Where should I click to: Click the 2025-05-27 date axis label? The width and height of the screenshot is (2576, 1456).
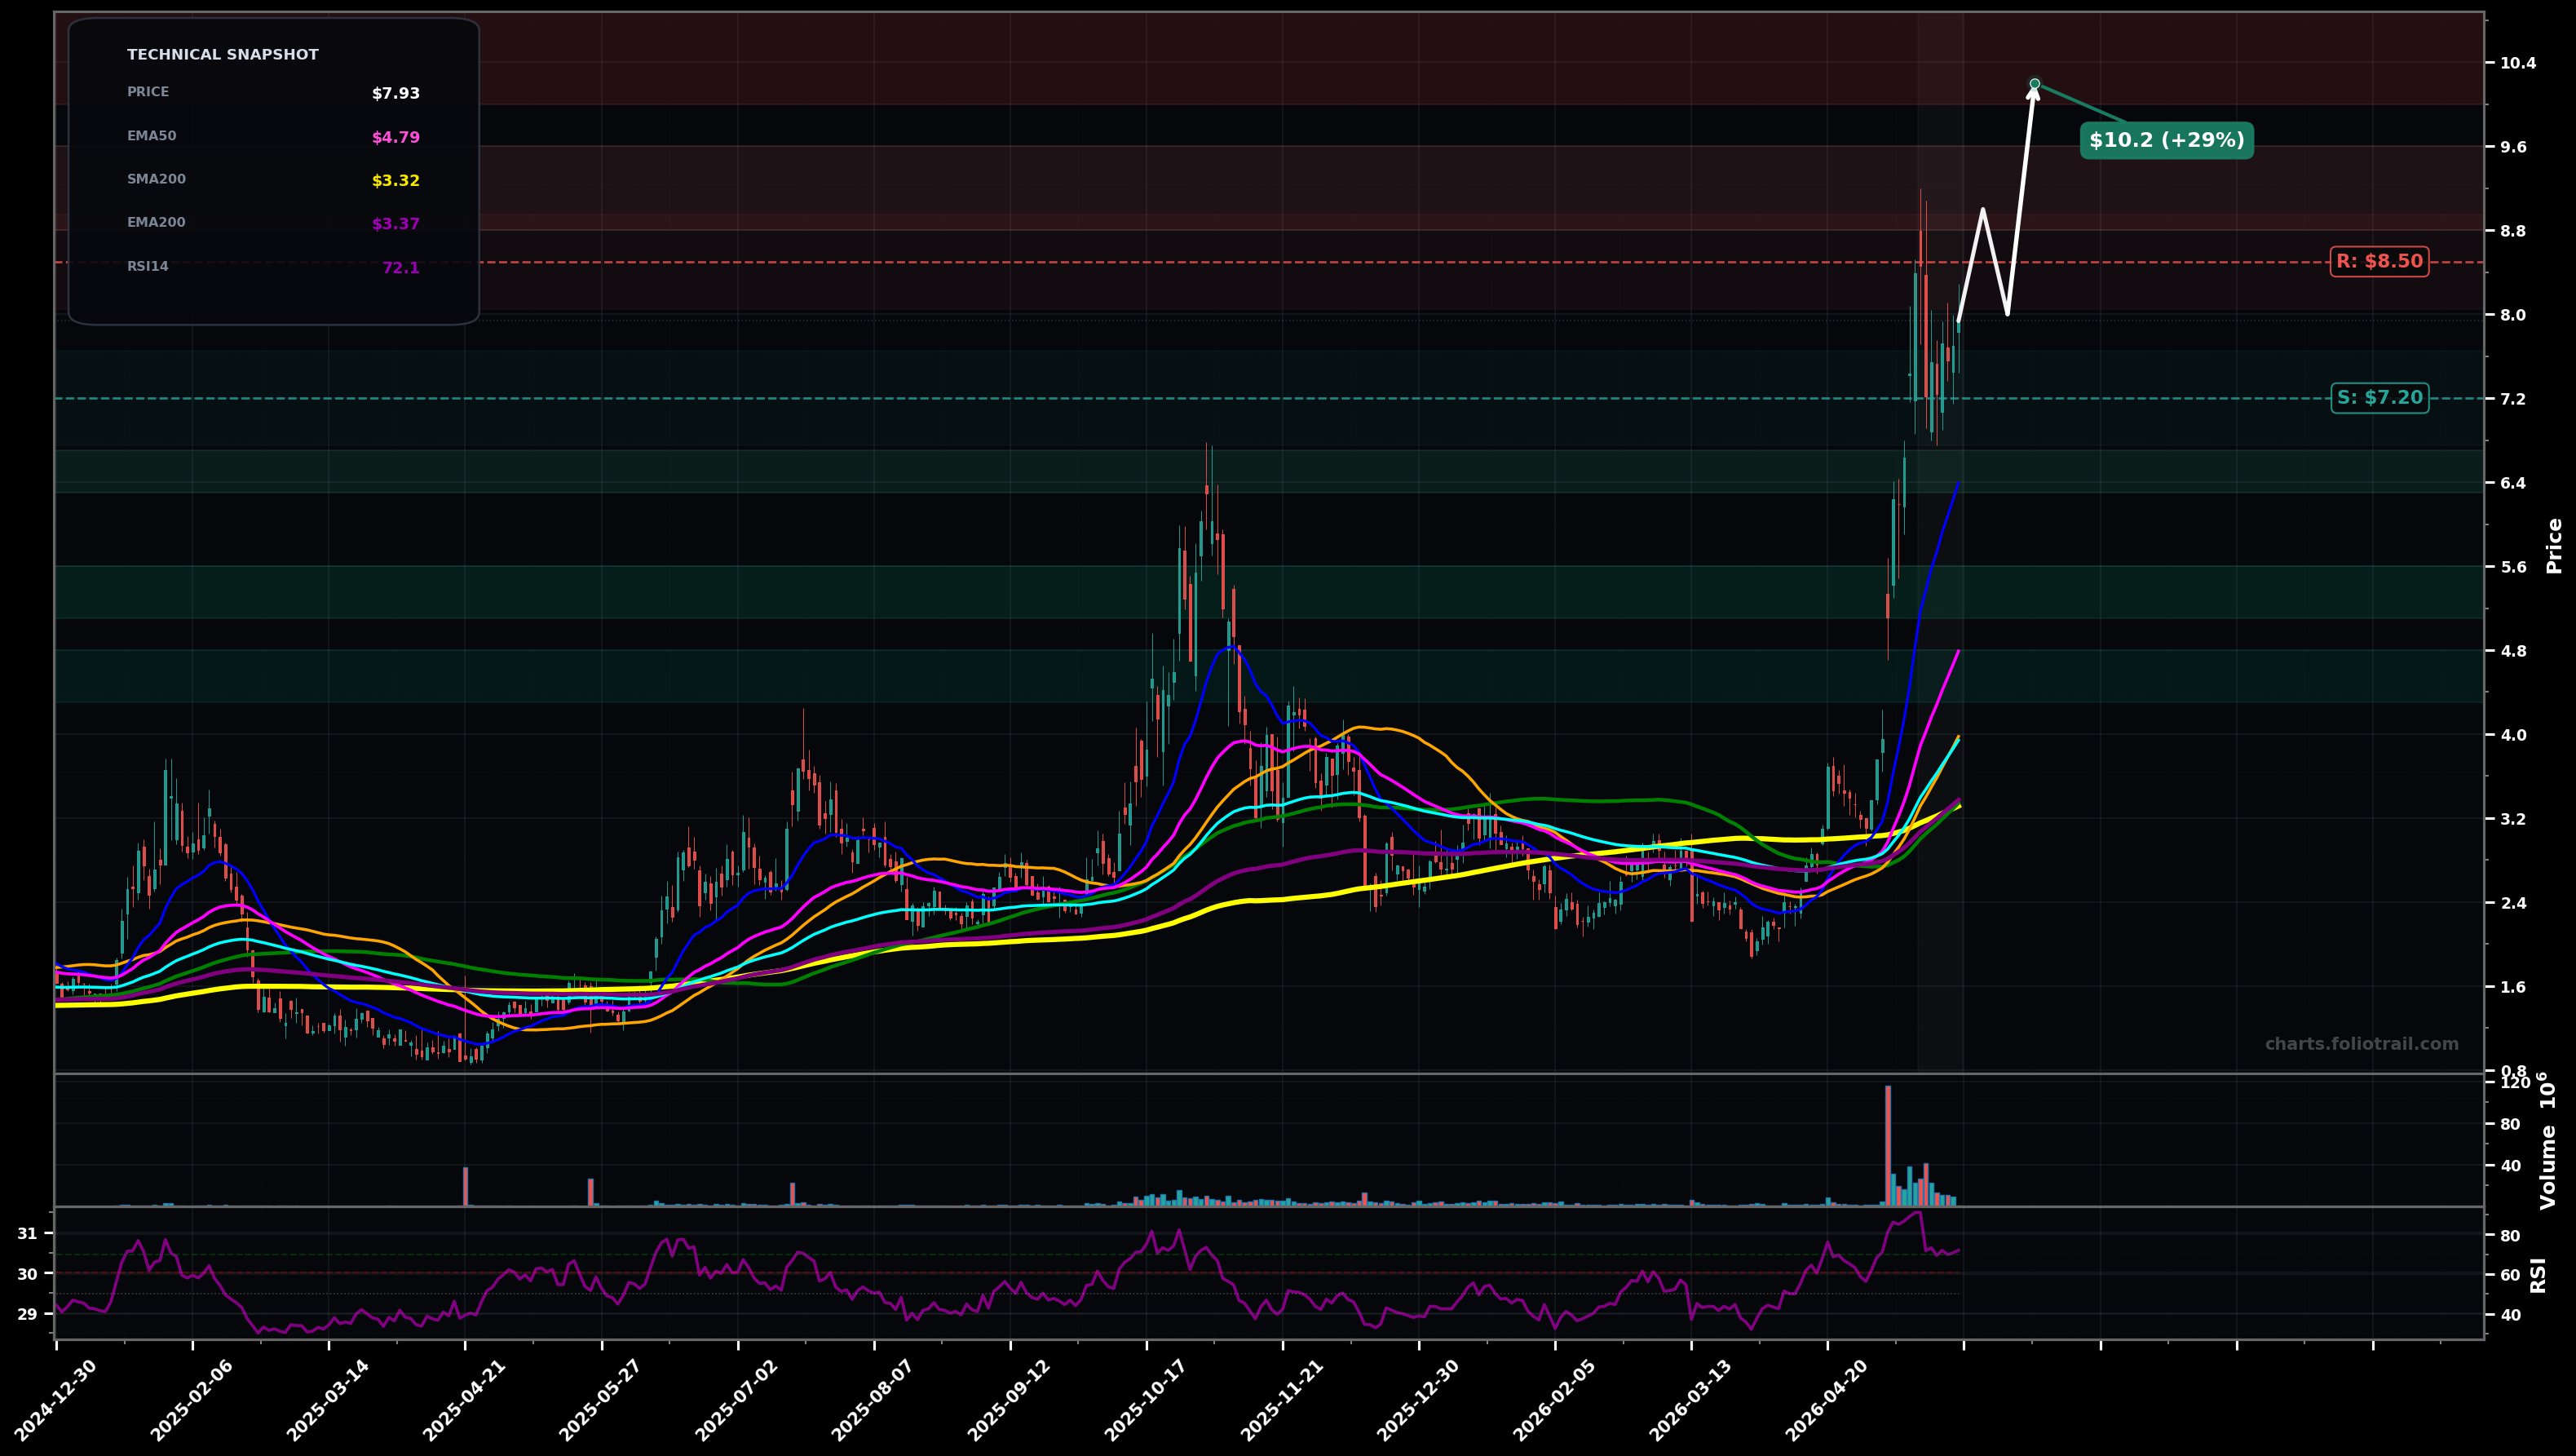click(600, 1400)
